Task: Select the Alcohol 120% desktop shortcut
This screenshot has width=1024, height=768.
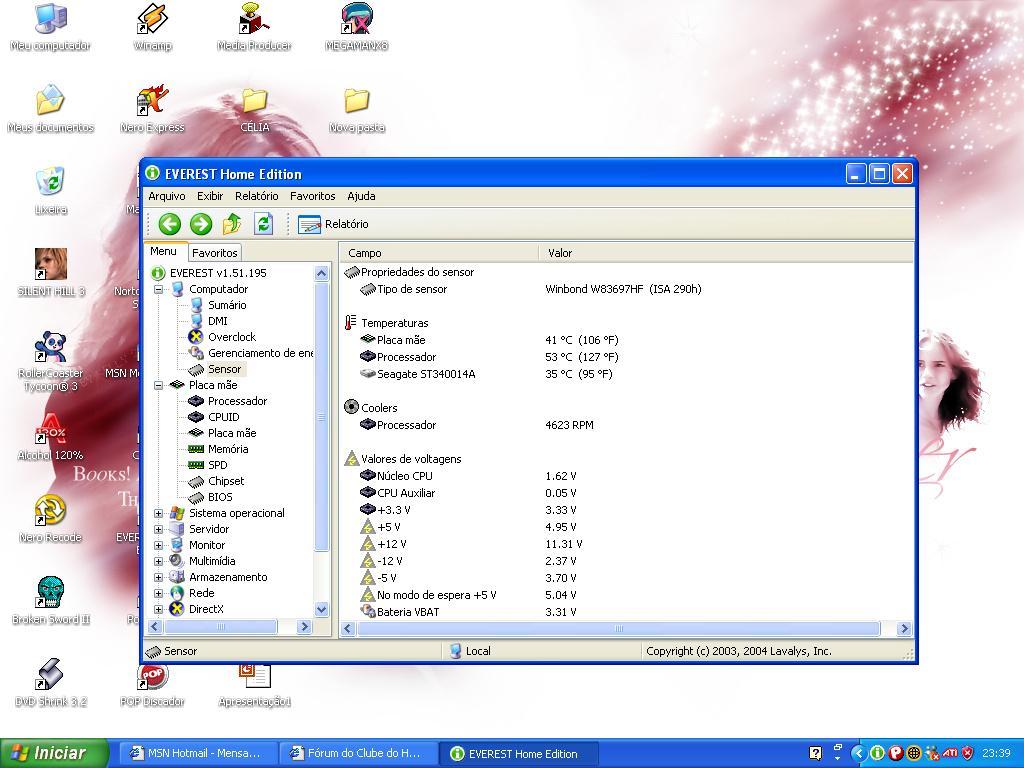Action: [50, 437]
